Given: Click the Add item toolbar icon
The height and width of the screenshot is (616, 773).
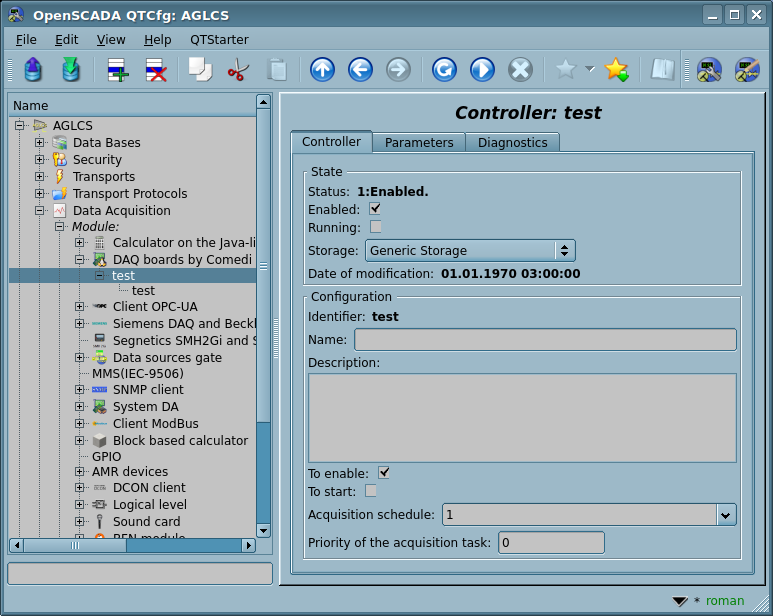Looking at the screenshot, I should tap(118, 70).
